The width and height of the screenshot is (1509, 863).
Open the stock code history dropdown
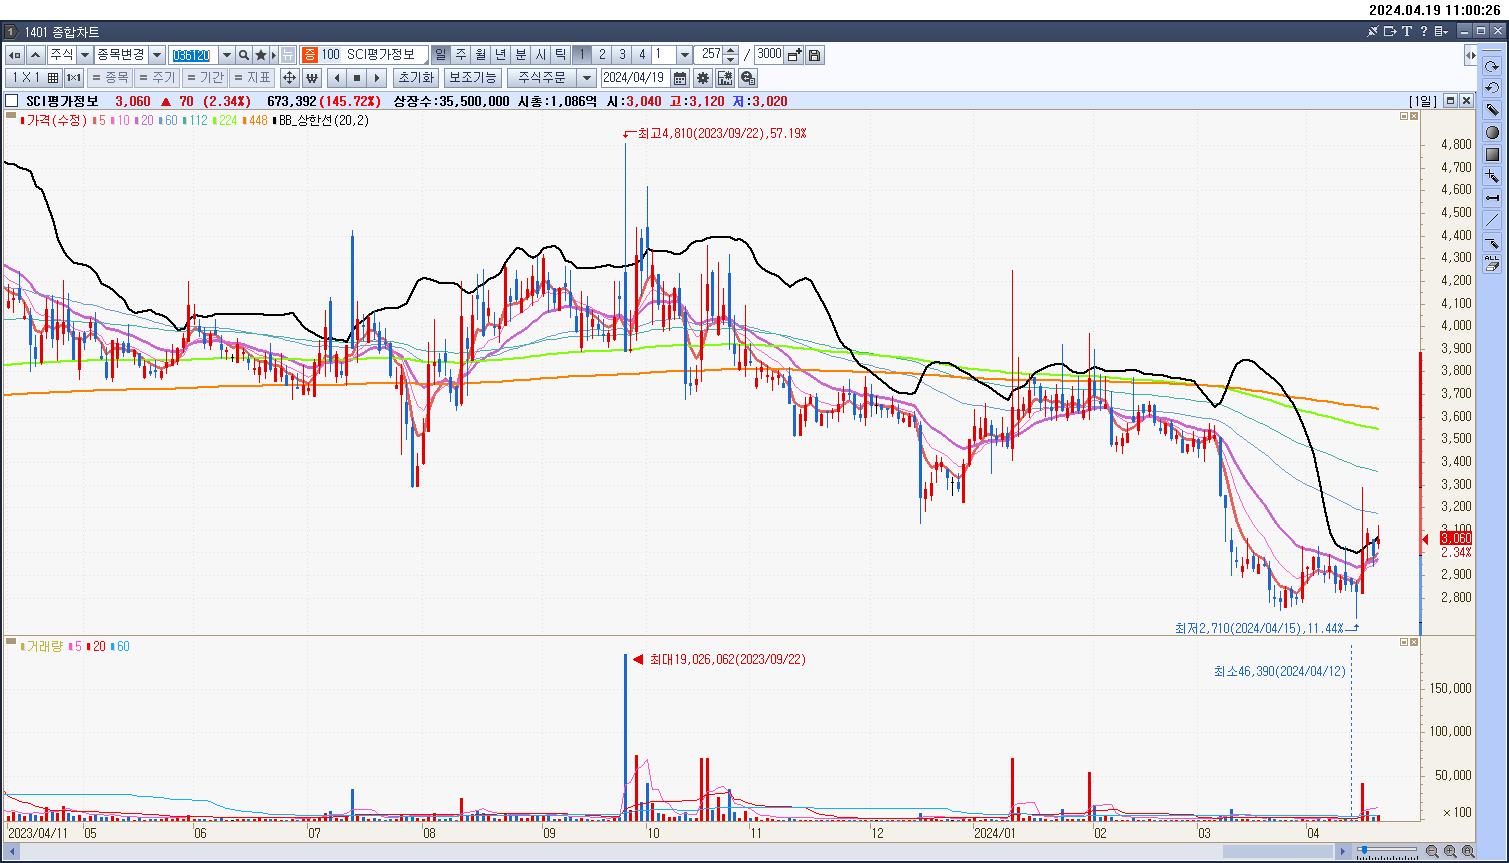click(226, 55)
